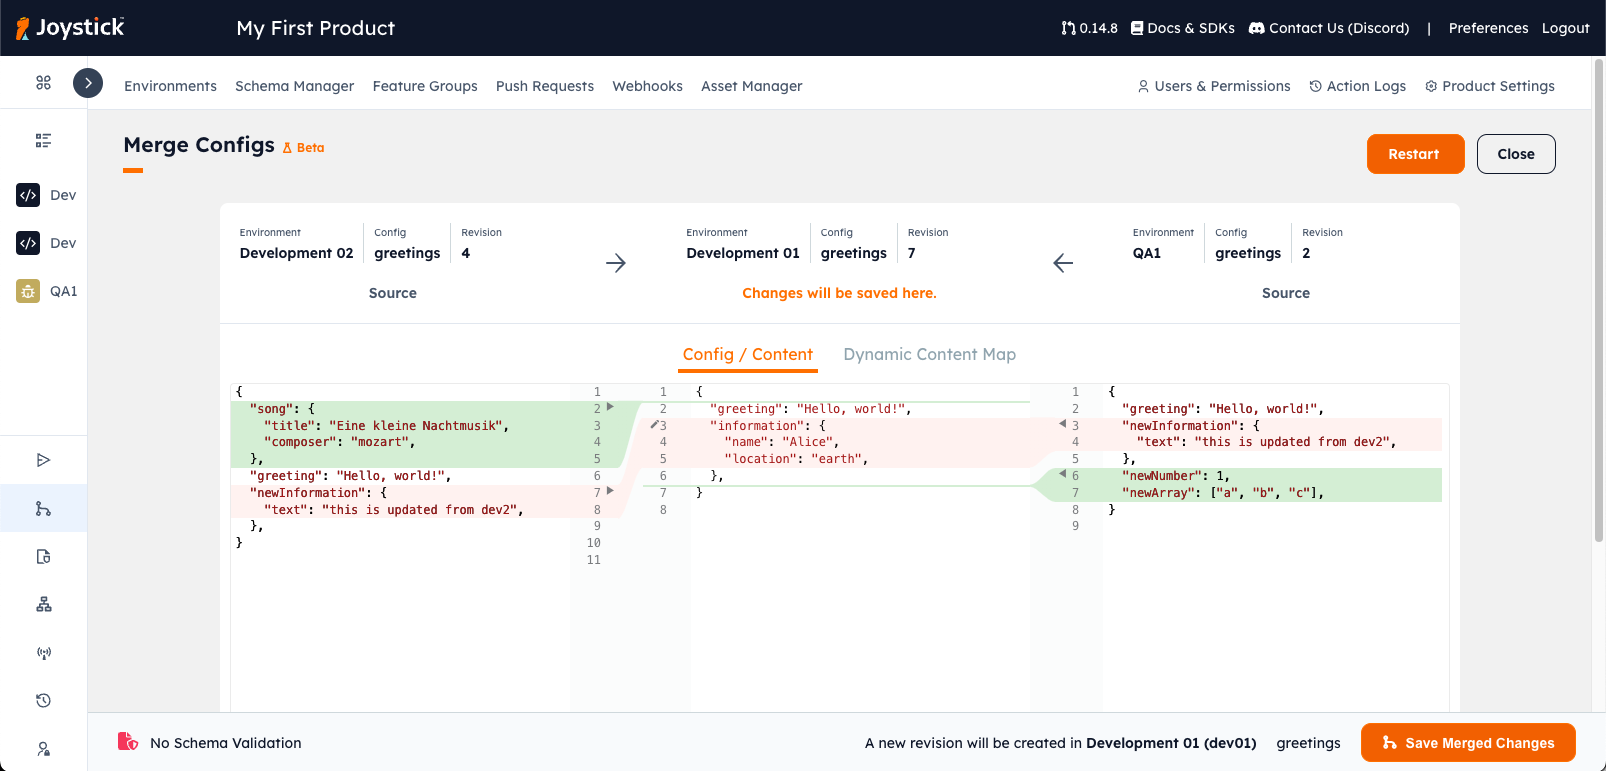Click the page vertical scrollbar

point(1598,300)
